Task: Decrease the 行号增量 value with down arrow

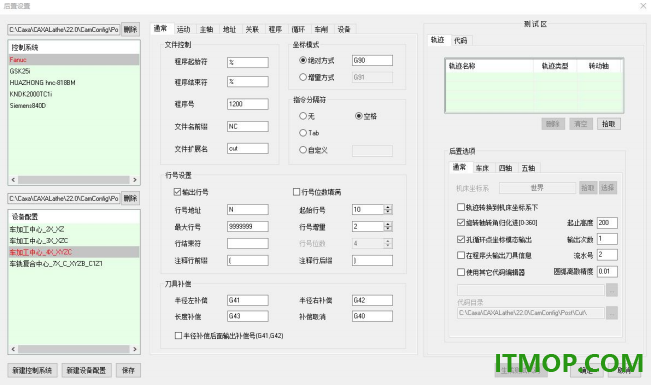Action: tap(388, 229)
